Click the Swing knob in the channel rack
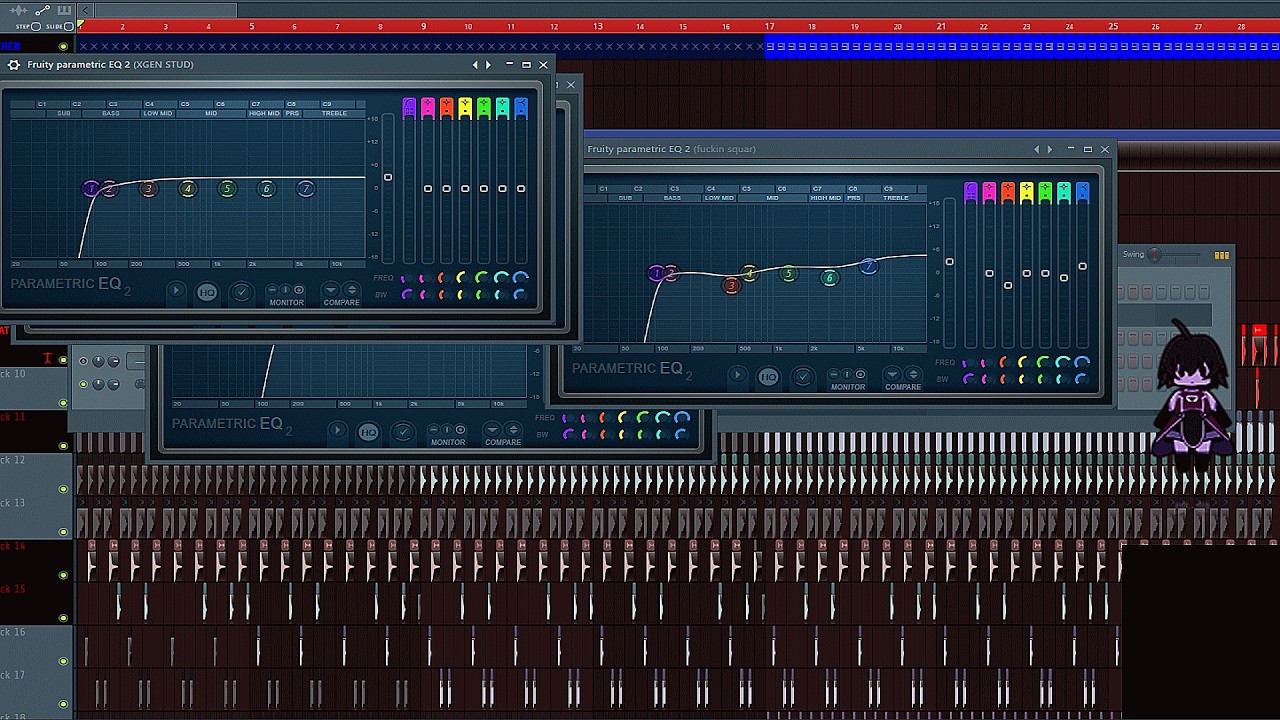Viewport: 1280px width, 720px height. pos(1156,255)
